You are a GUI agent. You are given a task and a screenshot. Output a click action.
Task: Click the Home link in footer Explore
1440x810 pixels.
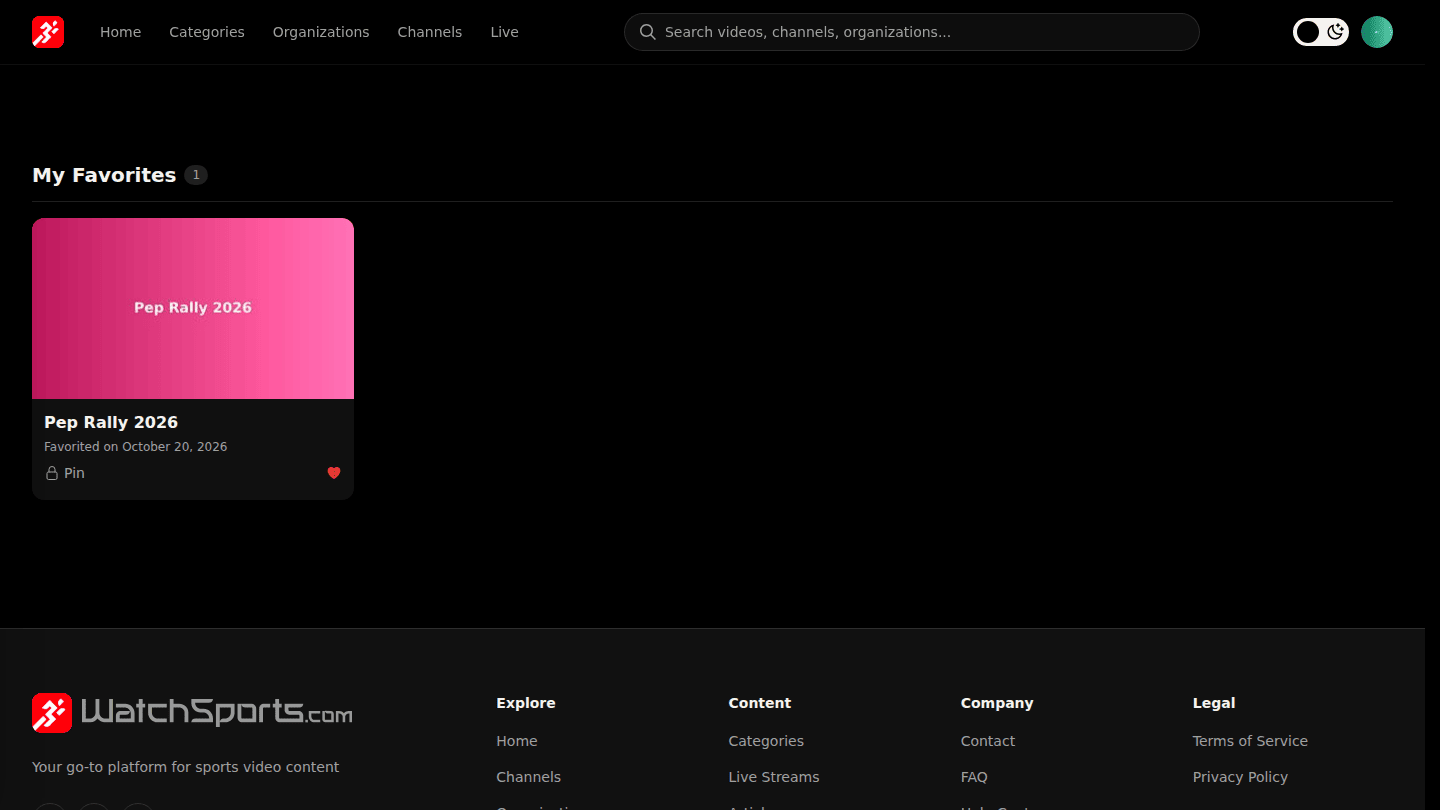(517, 741)
